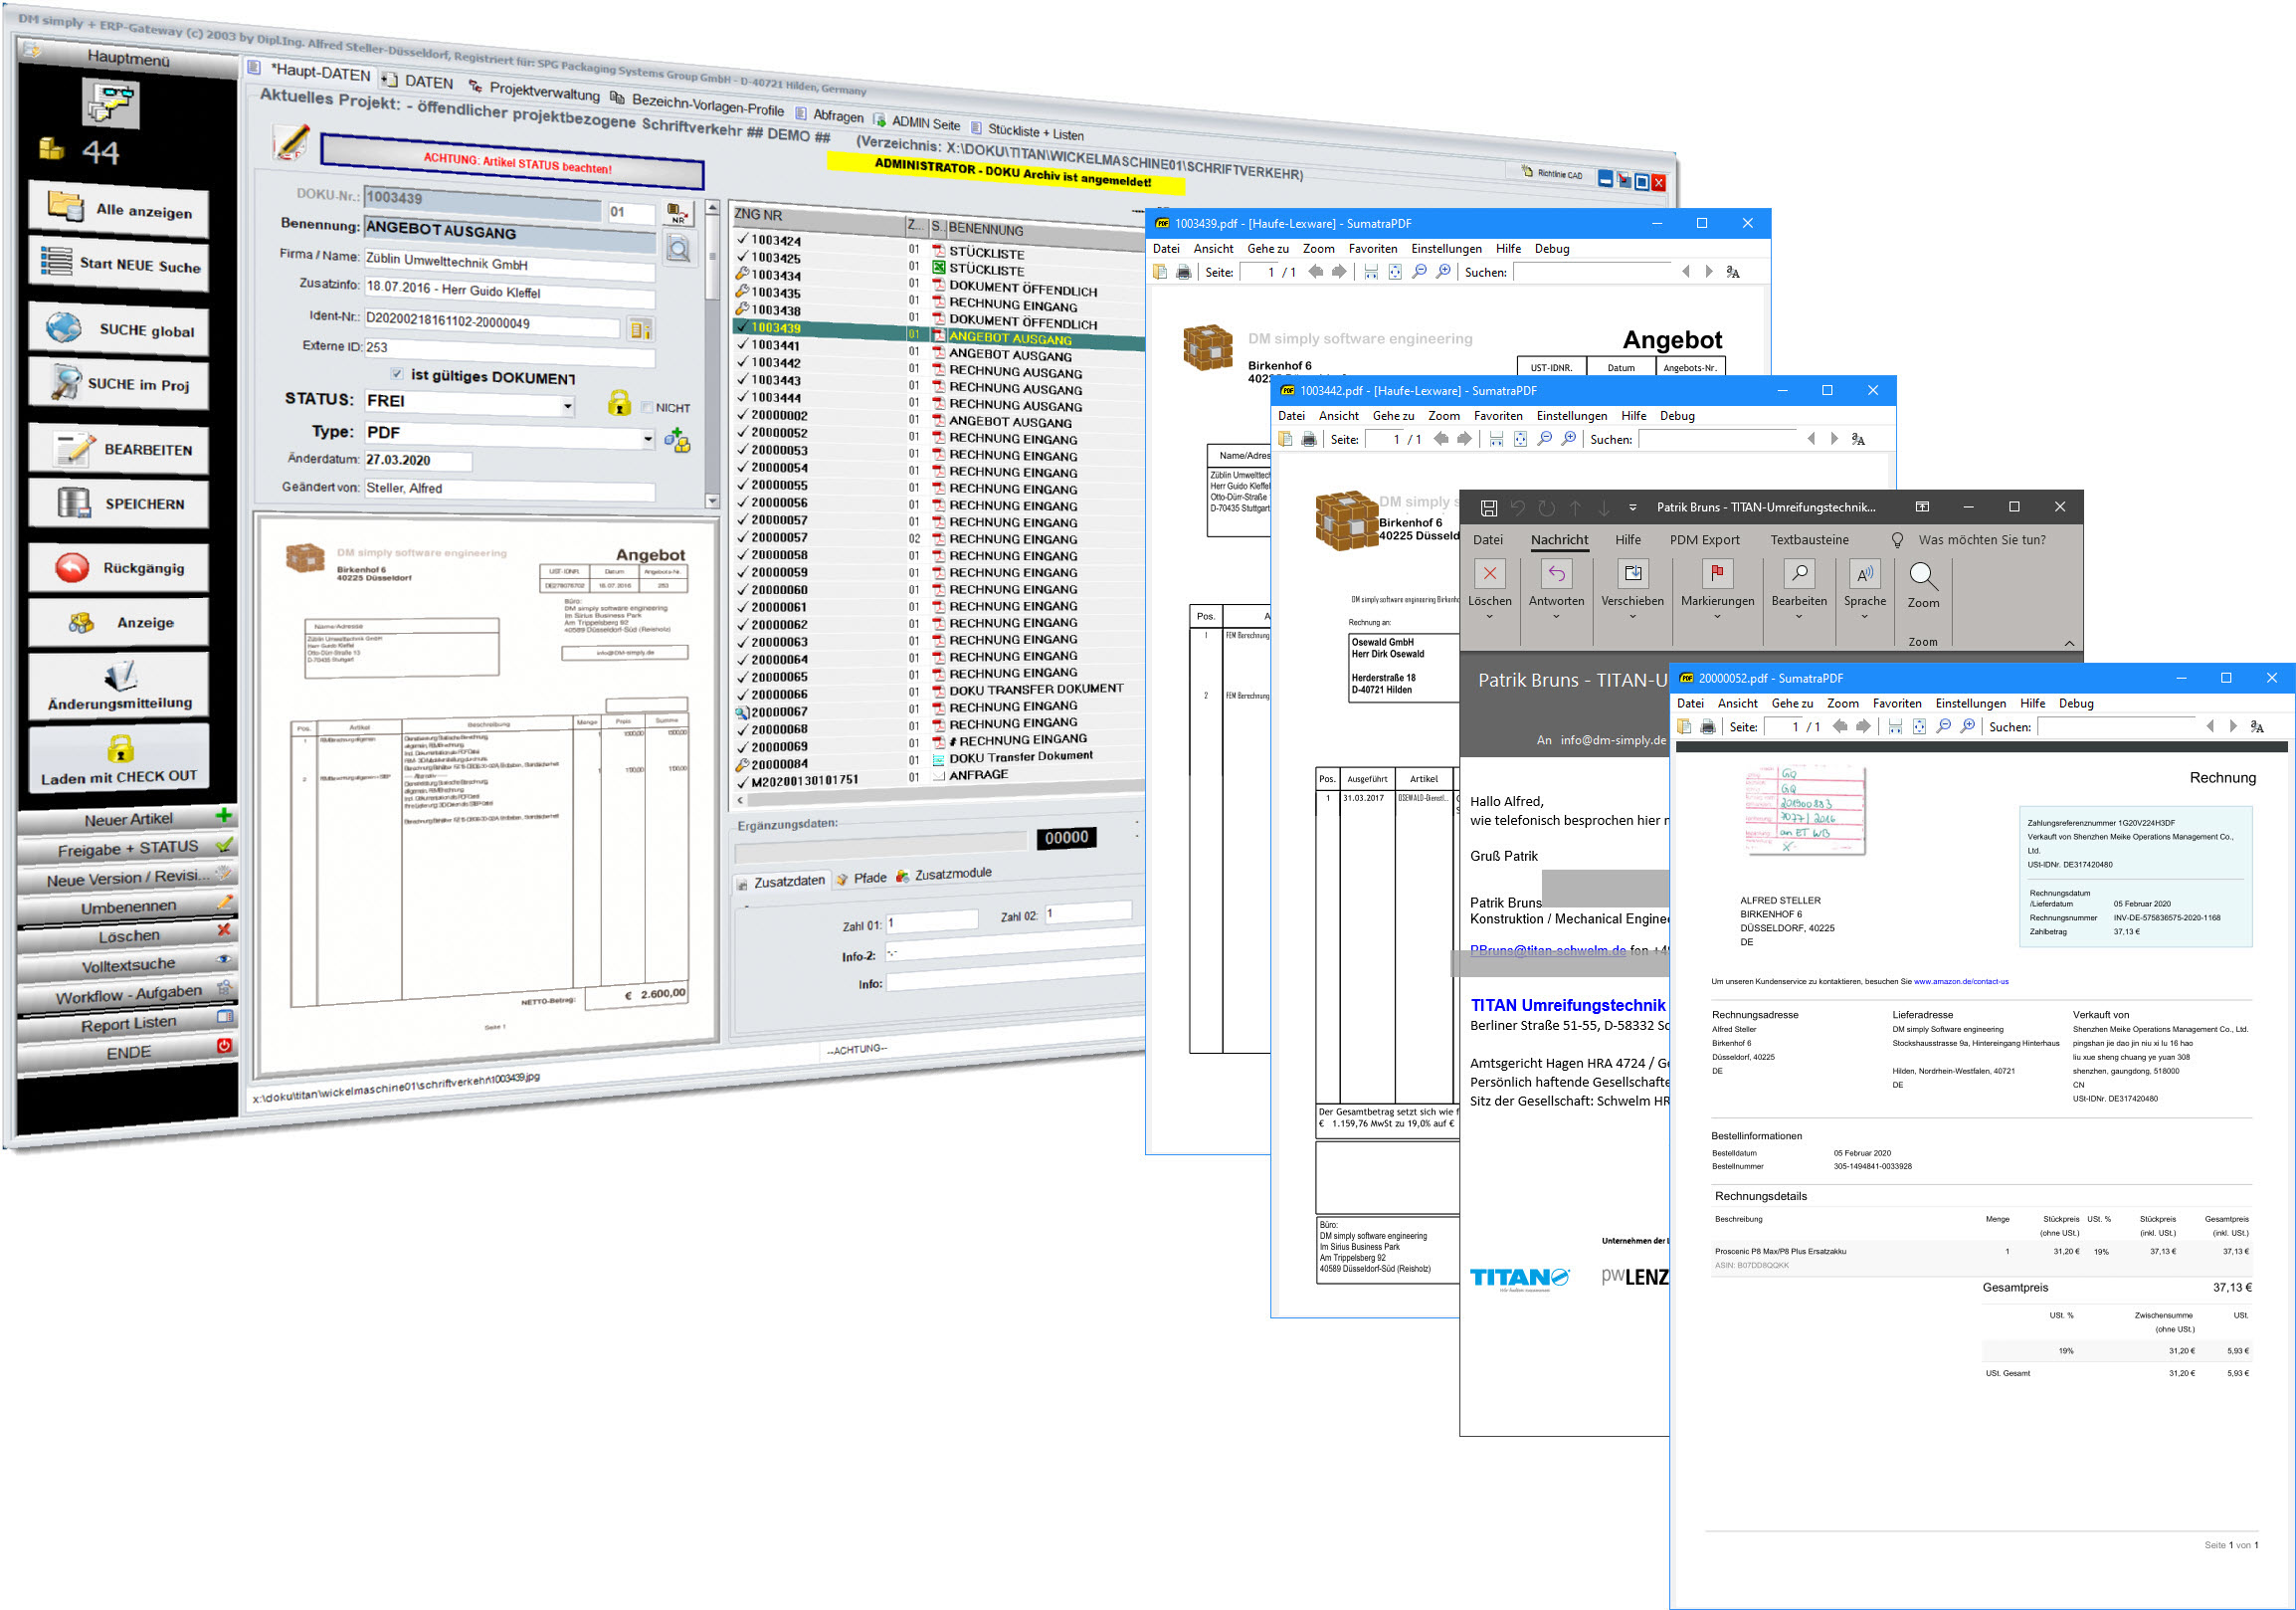Click the Angebot document preview thumbnail
2296x1610 pixels.
pos(488,793)
